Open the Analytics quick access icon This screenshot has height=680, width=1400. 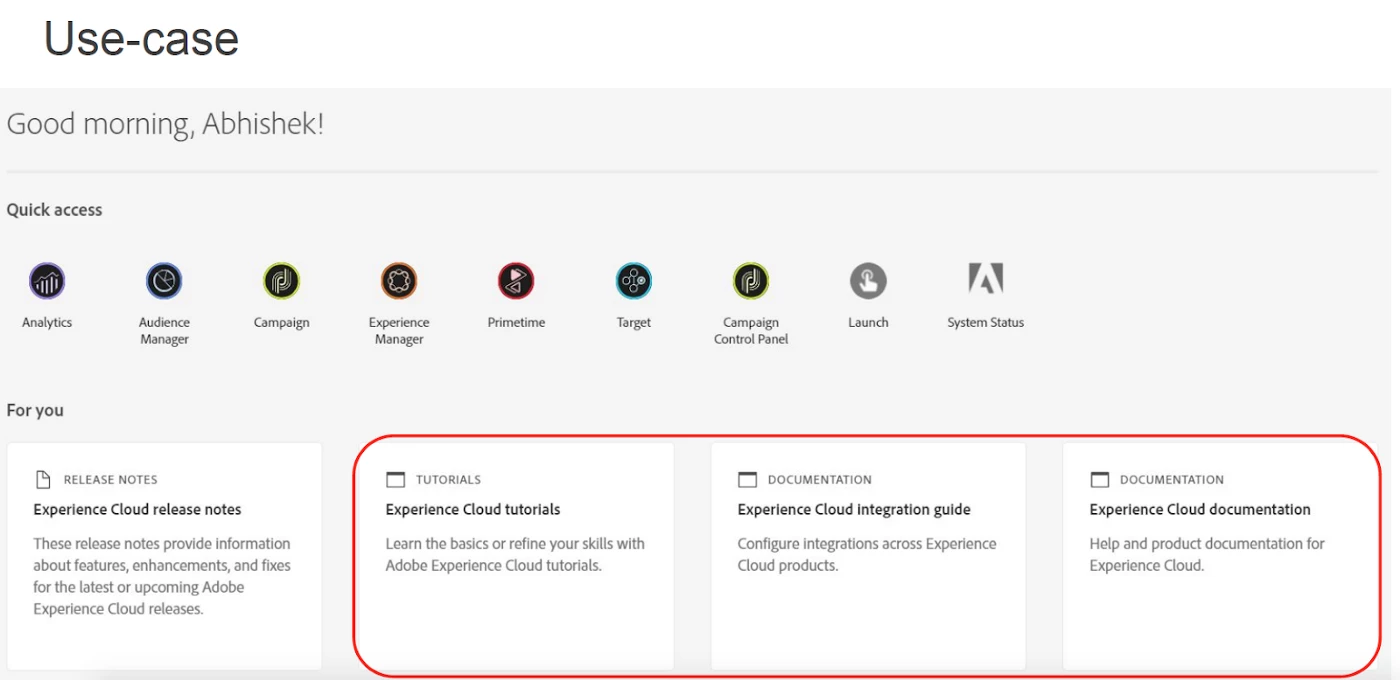click(47, 281)
